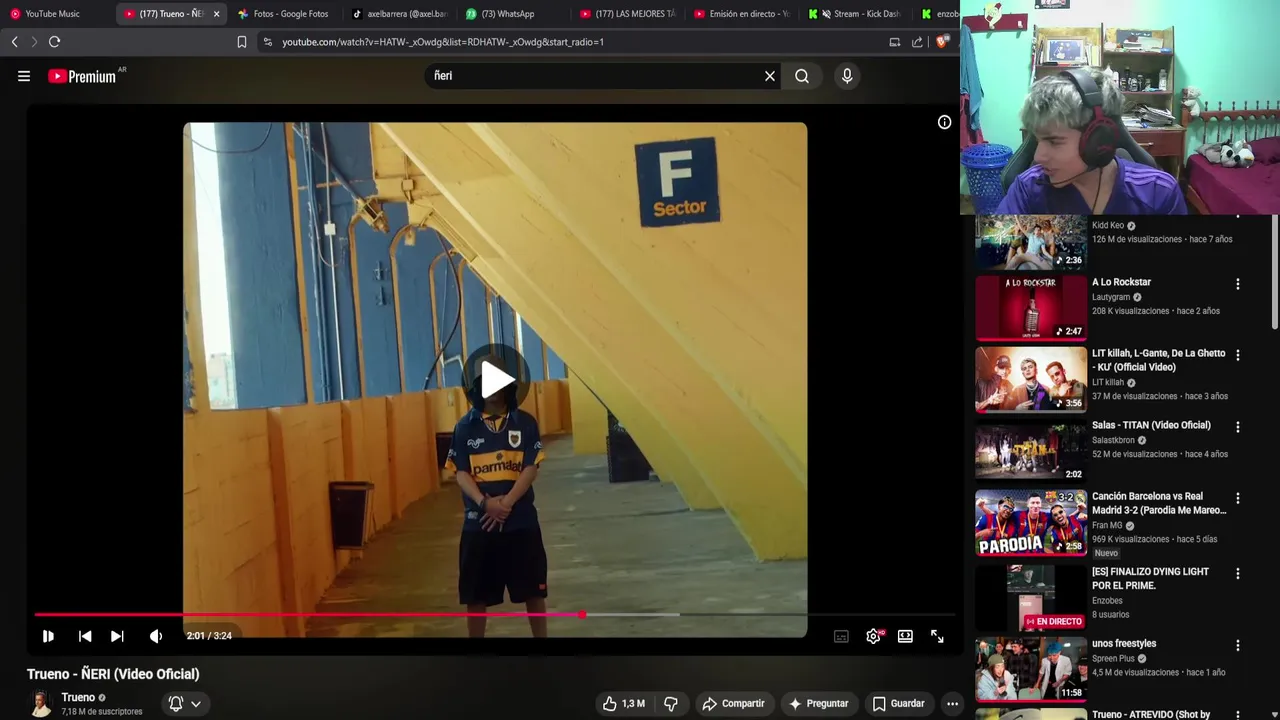This screenshot has width=1280, height=720.
Task: Go back with the browser back arrow
Action: (x=14, y=42)
